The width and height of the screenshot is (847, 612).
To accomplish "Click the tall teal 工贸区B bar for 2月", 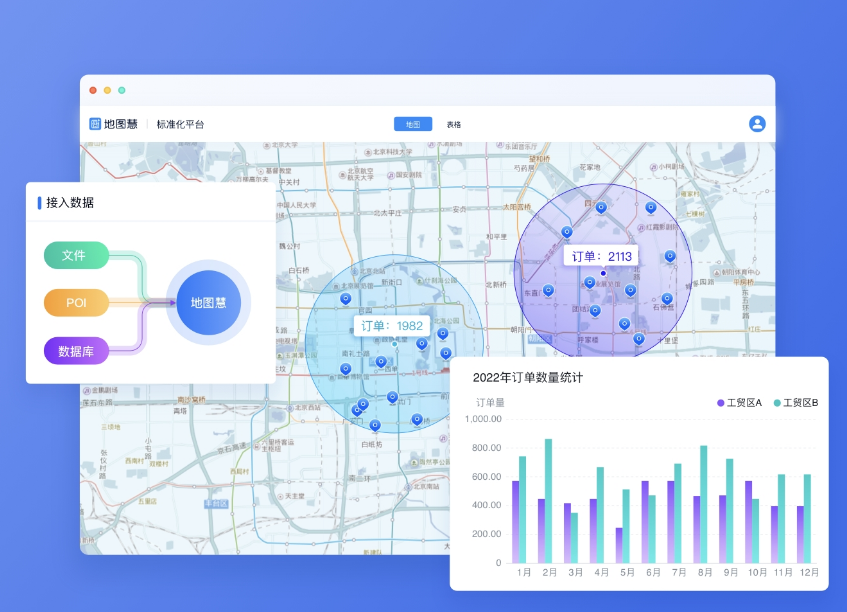I will coord(548,501).
